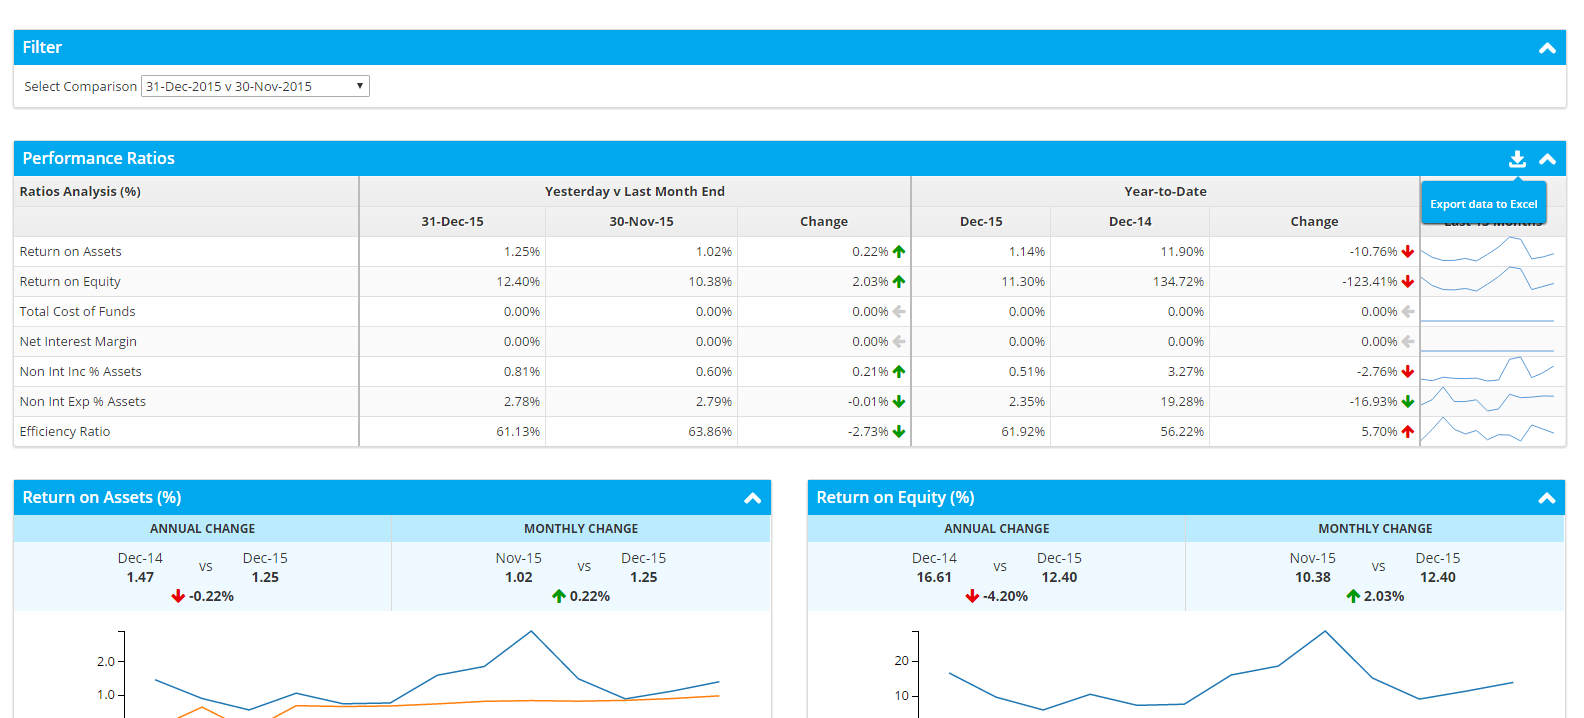Collapse the Filter panel
Viewport: 1584px width, 718px height.
click(x=1547, y=48)
